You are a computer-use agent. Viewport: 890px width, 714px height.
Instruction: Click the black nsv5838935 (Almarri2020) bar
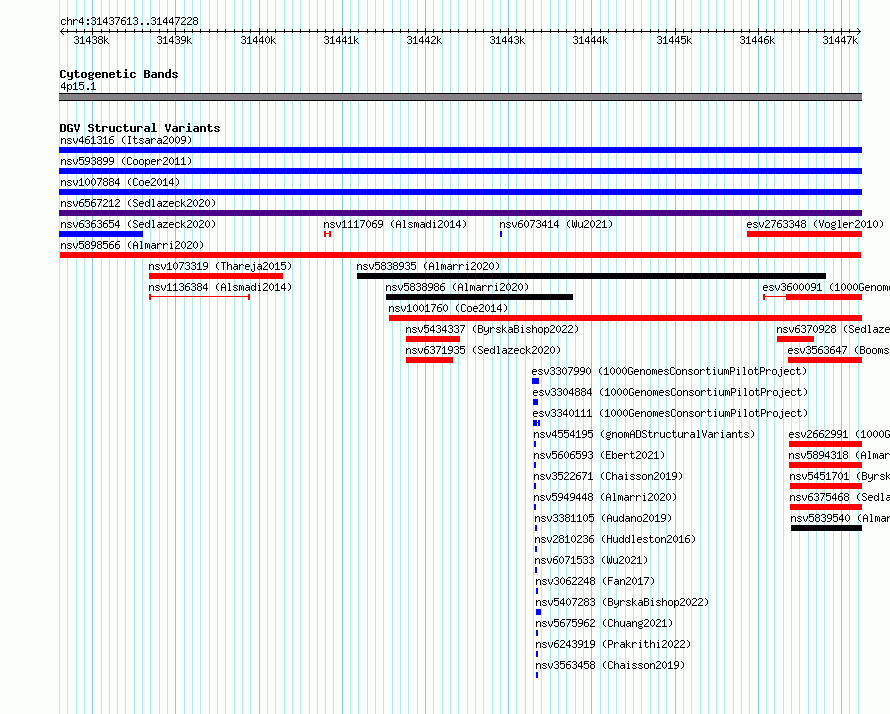click(591, 276)
